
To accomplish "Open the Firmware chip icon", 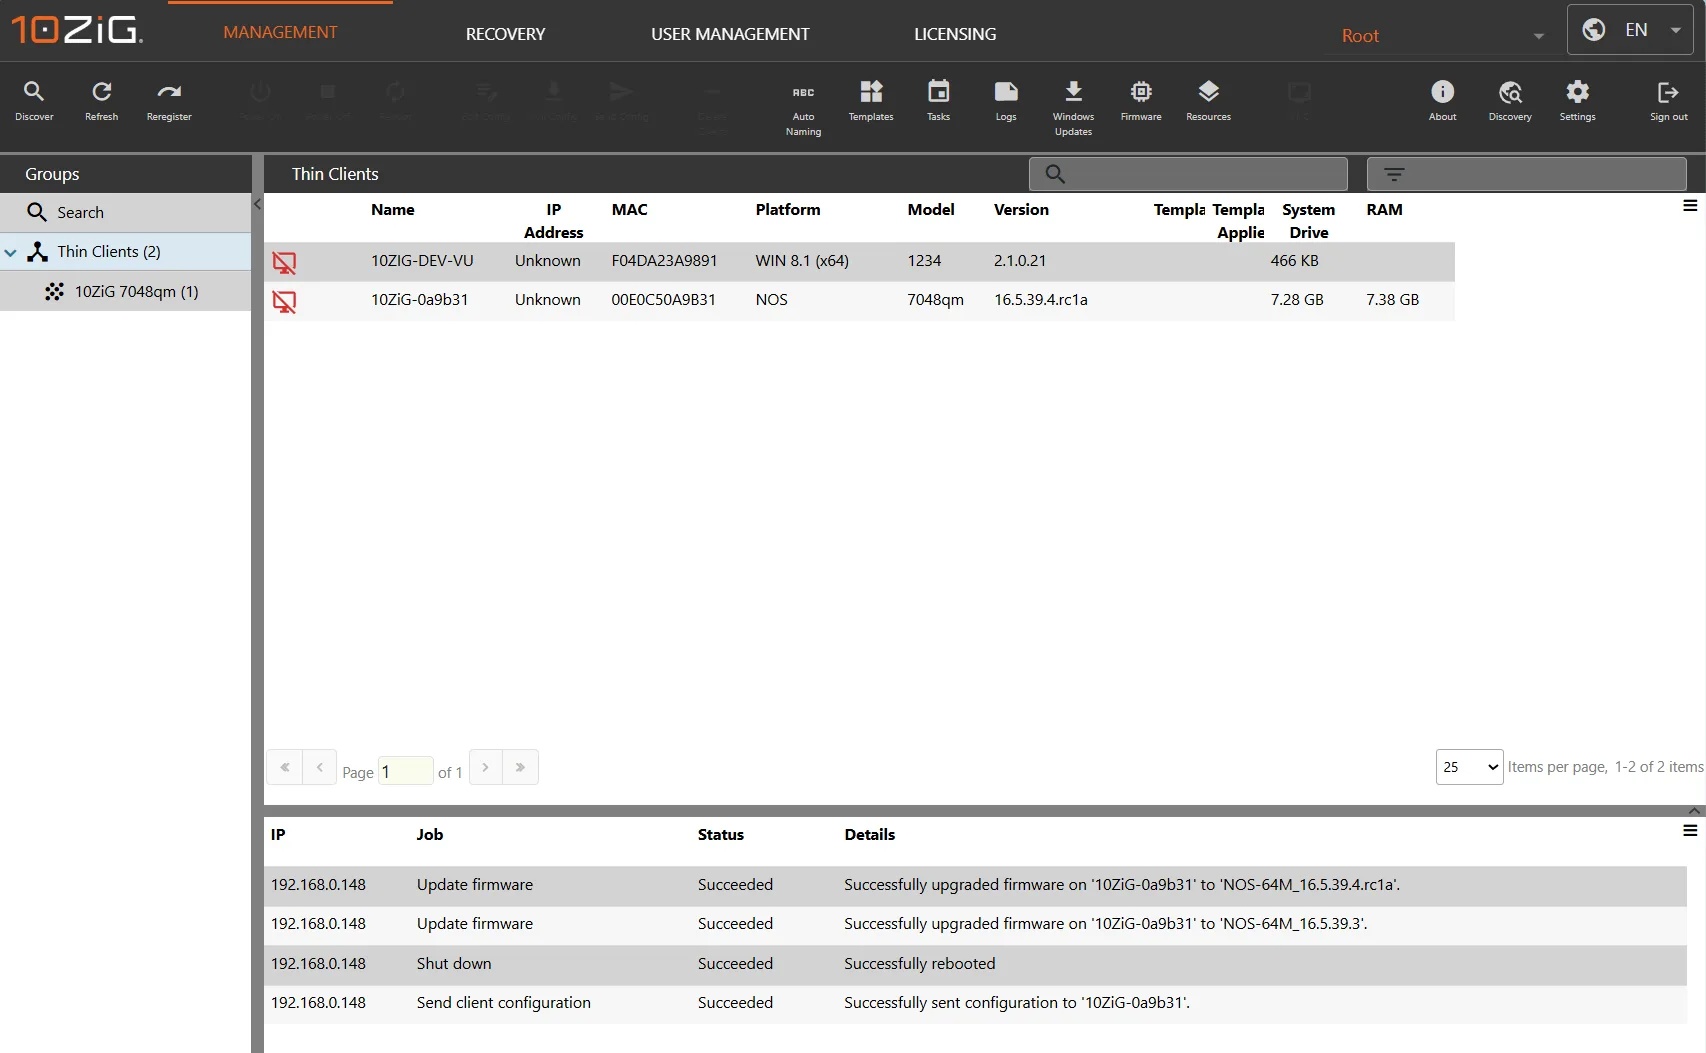I will [1141, 101].
